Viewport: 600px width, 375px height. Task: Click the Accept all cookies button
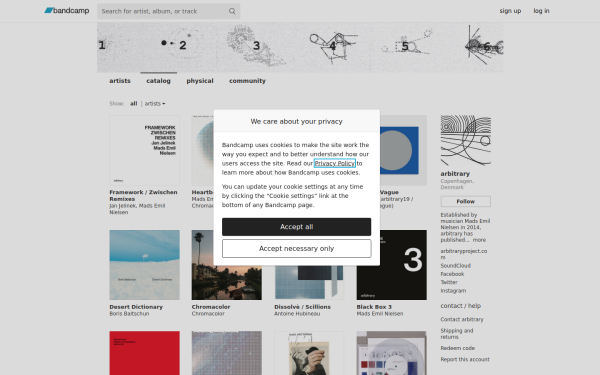[x=297, y=227]
